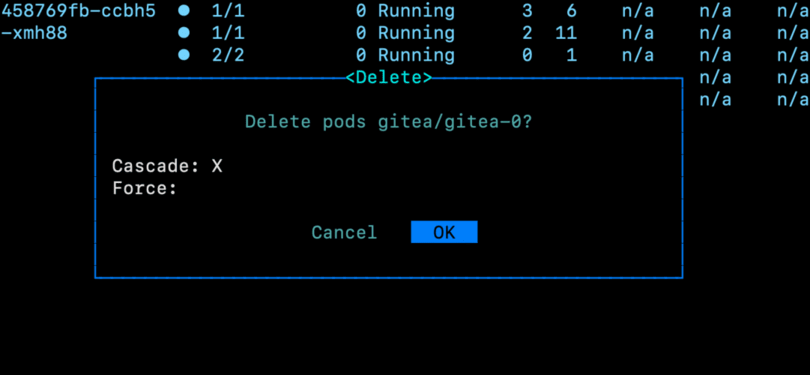This screenshot has width=810, height=375.
Task: Click the Force label
Action: point(145,189)
